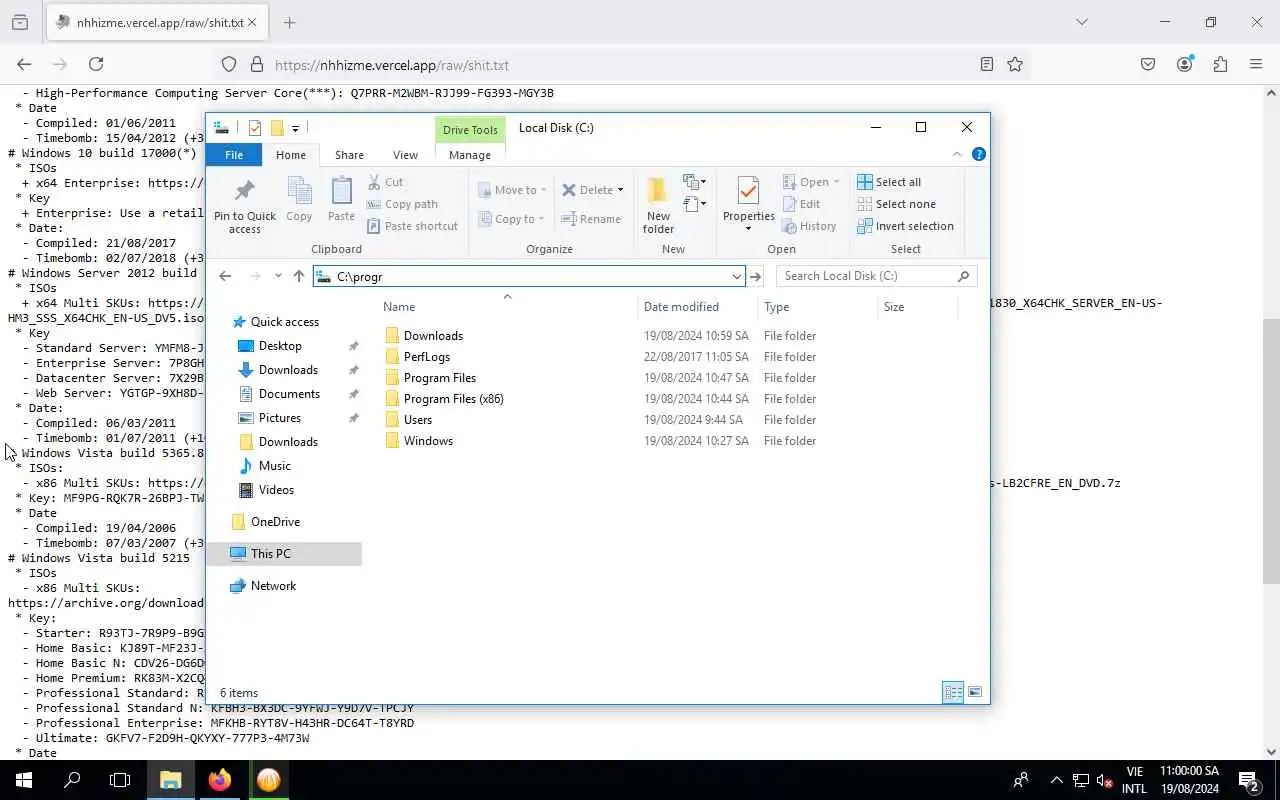Open Firefox Extensions puzzle icon
The height and width of the screenshot is (800, 1280).
coord(1220,64)
